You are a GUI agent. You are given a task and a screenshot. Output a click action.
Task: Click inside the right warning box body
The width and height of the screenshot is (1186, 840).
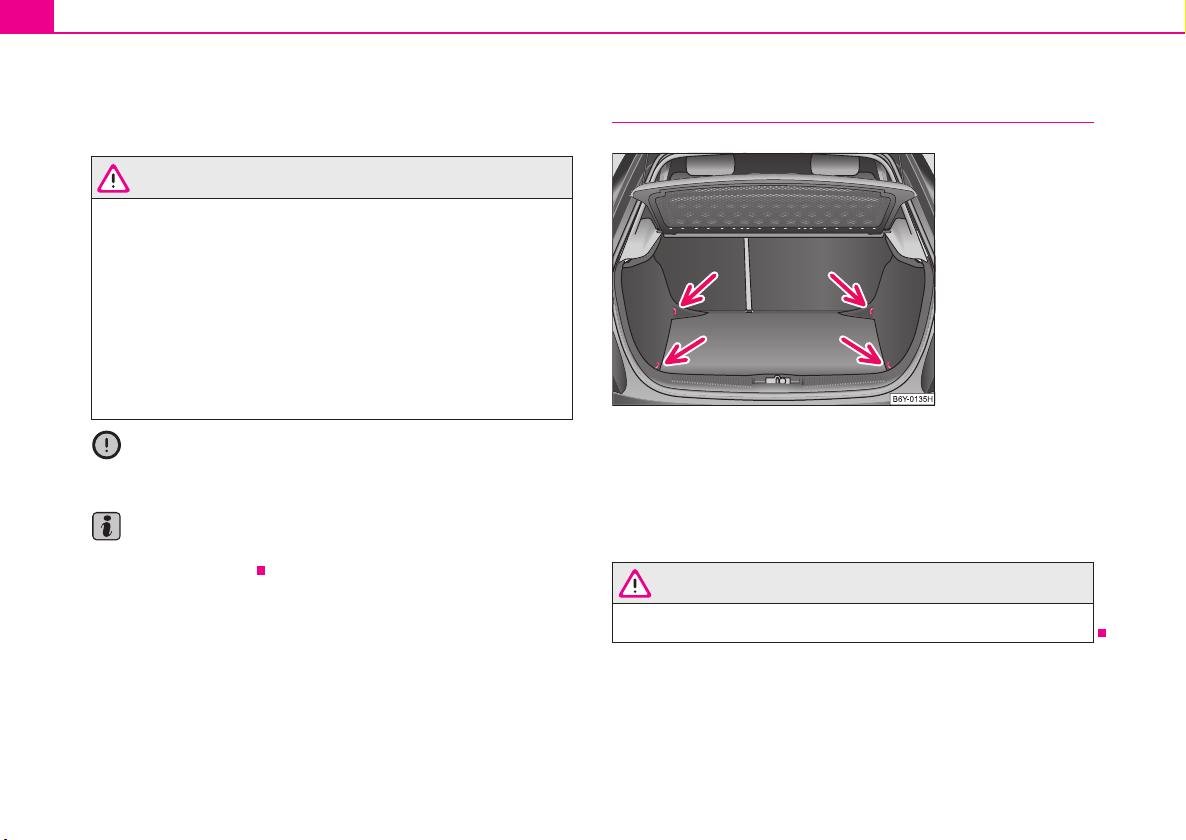tap(852, 623)
